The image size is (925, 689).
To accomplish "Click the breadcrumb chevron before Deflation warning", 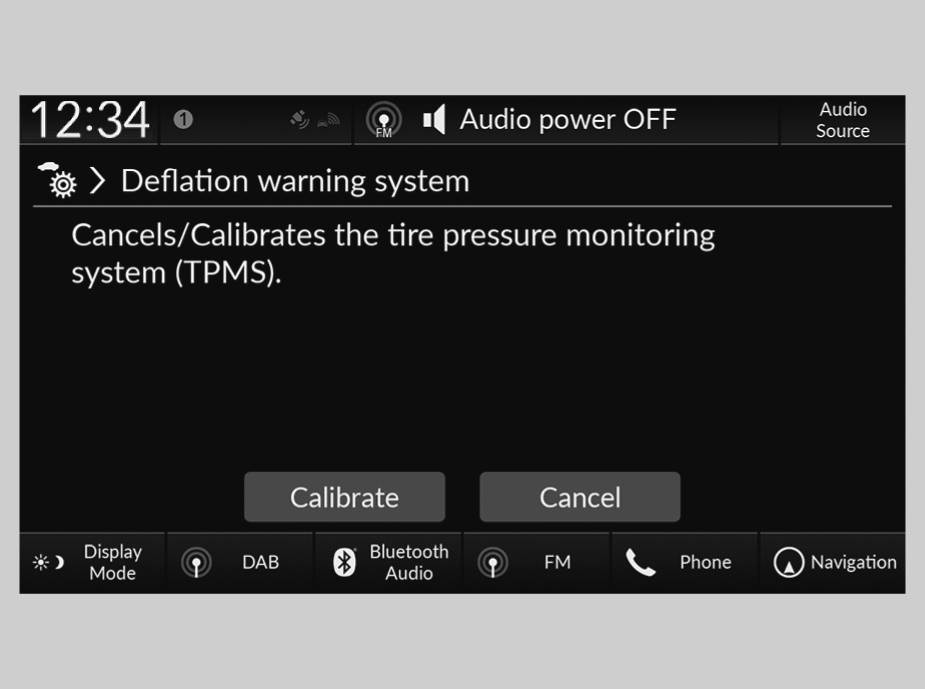I will [98, 181].
